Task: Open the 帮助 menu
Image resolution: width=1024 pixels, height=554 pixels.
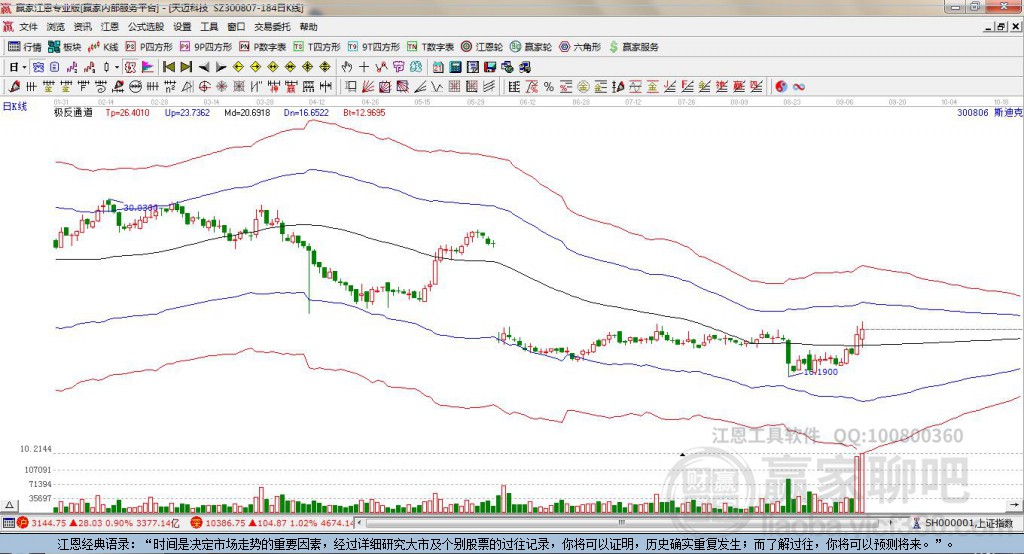Action: coord(308,27)
